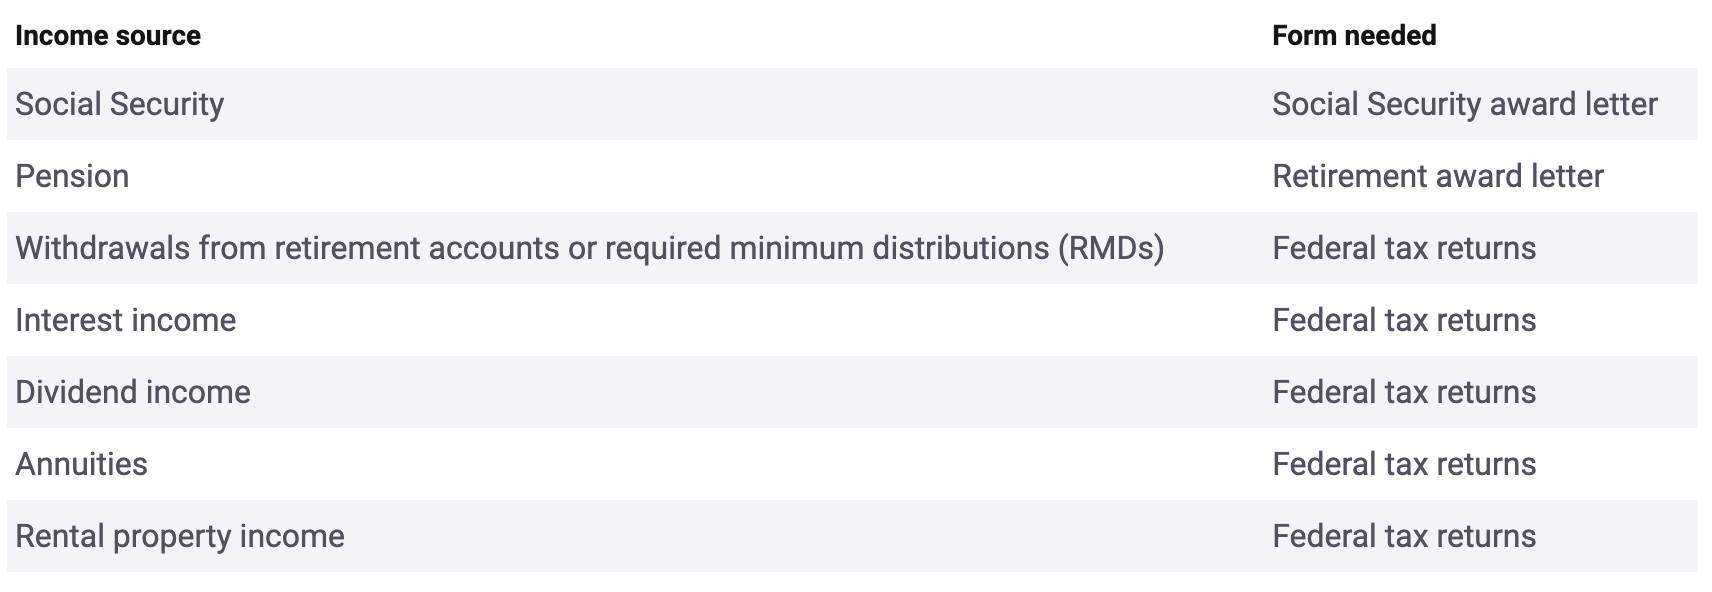This screenshot has width=1712, height=592.
Task: Click the 'Income source' column header
Action: click(108, 36)
